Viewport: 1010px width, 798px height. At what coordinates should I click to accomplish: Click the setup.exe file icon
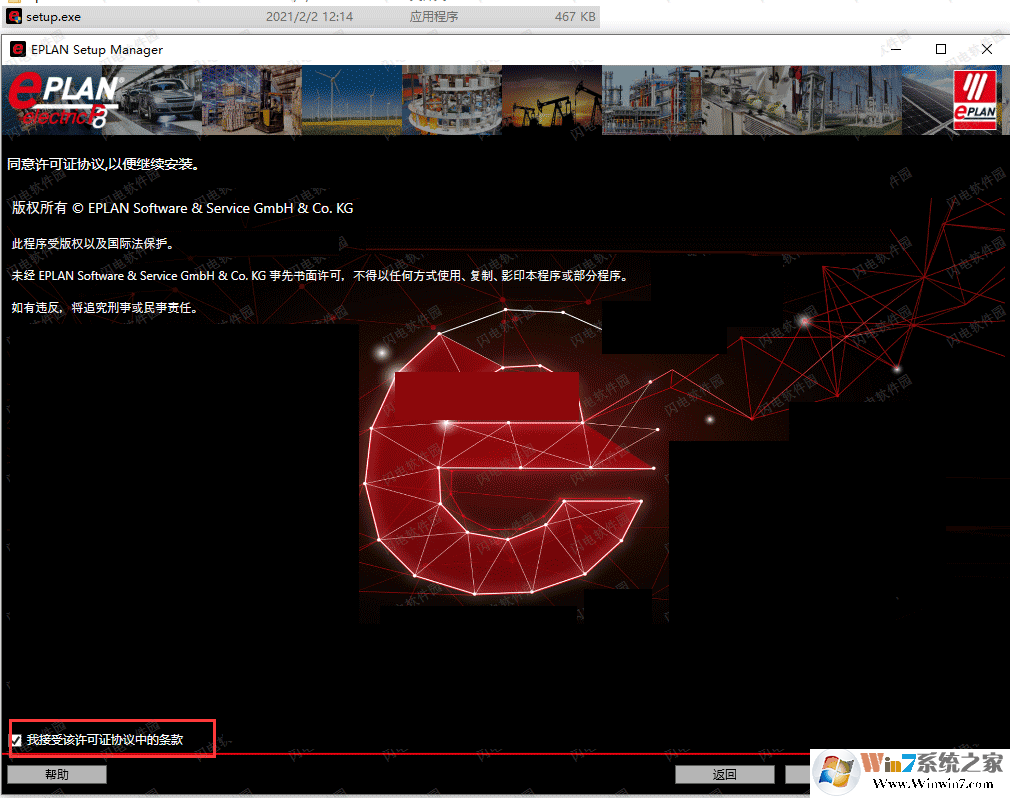[14, 17]
